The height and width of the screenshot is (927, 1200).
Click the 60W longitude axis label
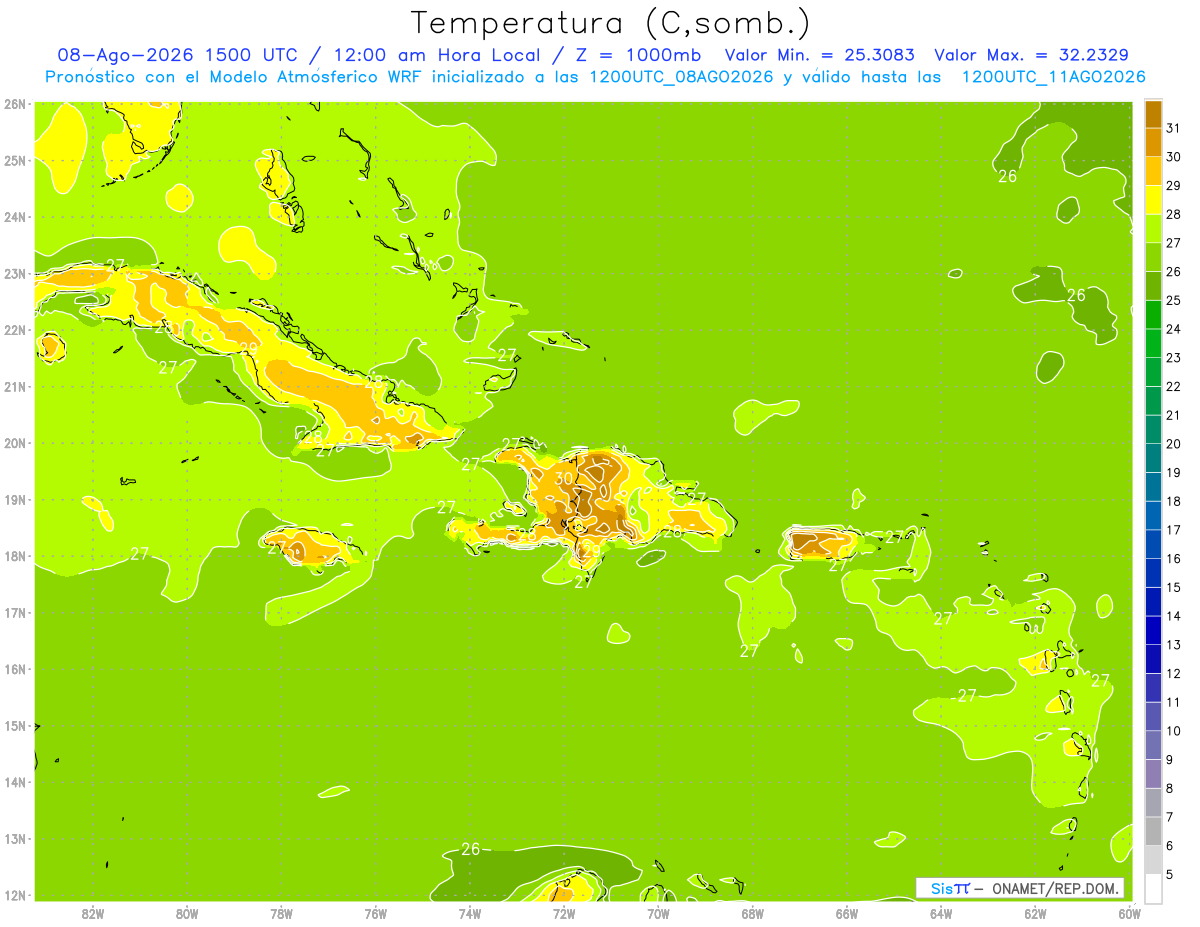coord(1130,912)
